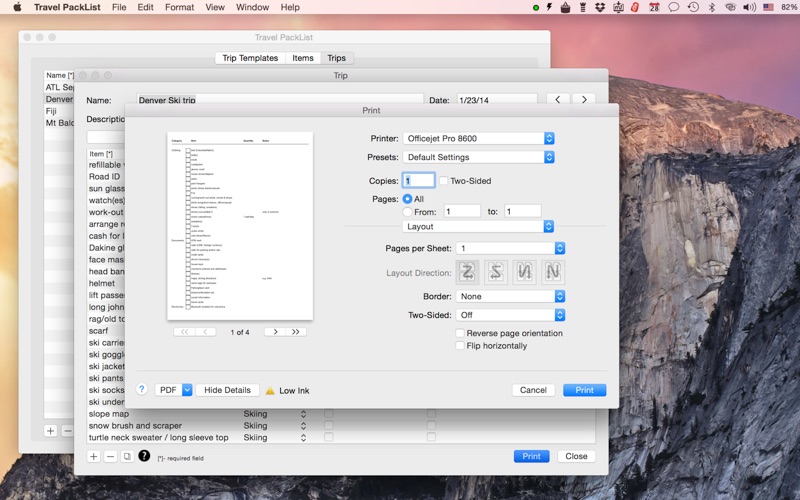Image resolution: width=800 pixels, height=500 pixels.
Task: Open the Border dropdown
Action: point(510,296)
